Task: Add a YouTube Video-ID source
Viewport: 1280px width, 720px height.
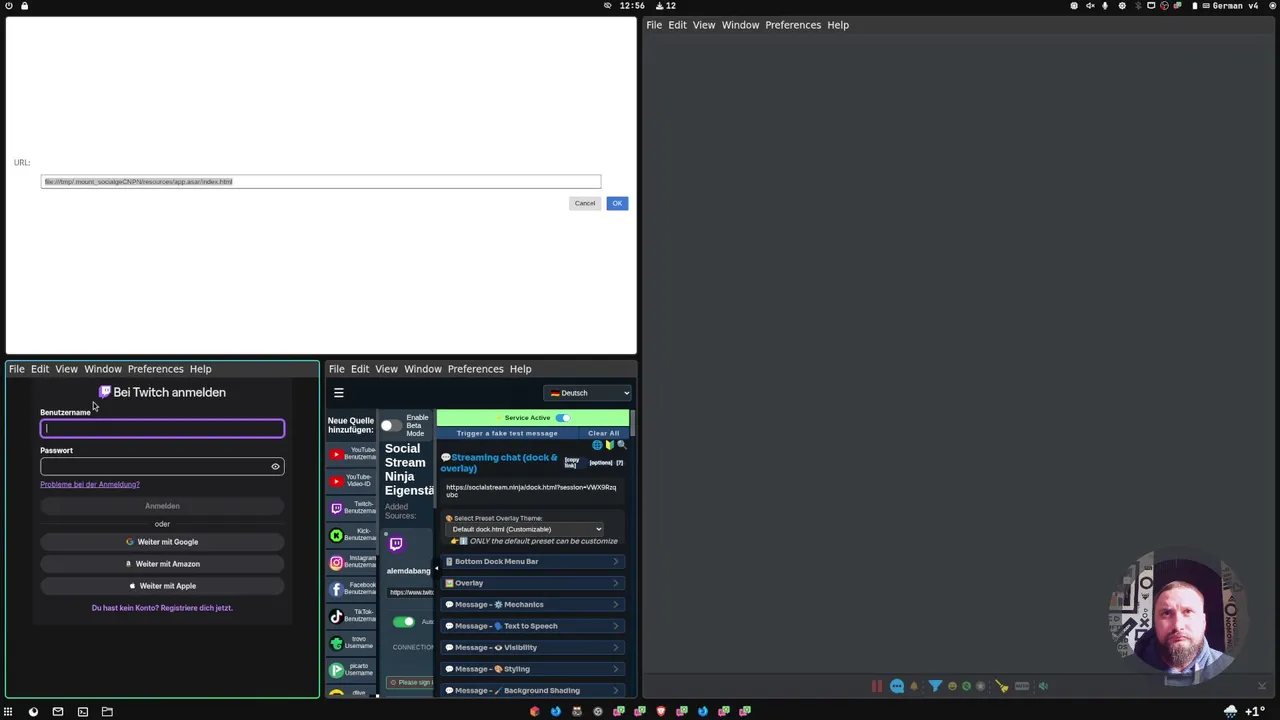Action: [352, 481]
